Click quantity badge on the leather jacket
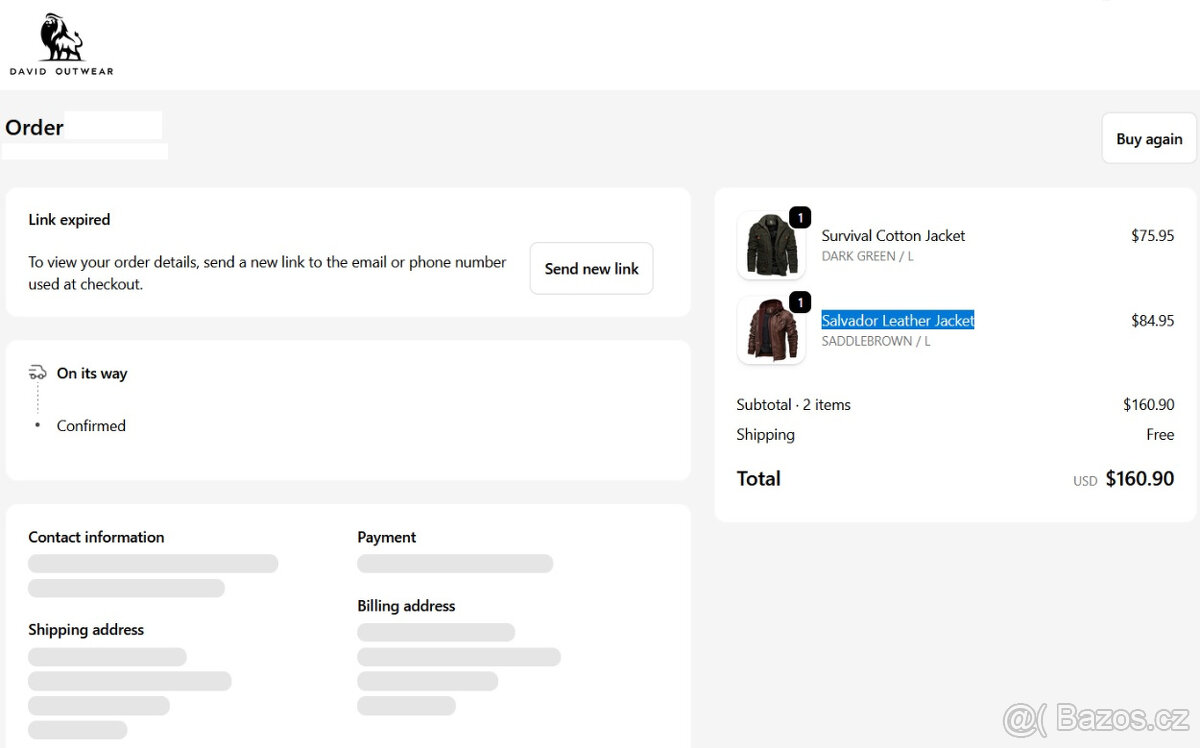The width and height of the screenshot is (1200, 748). tap(800, 302)
